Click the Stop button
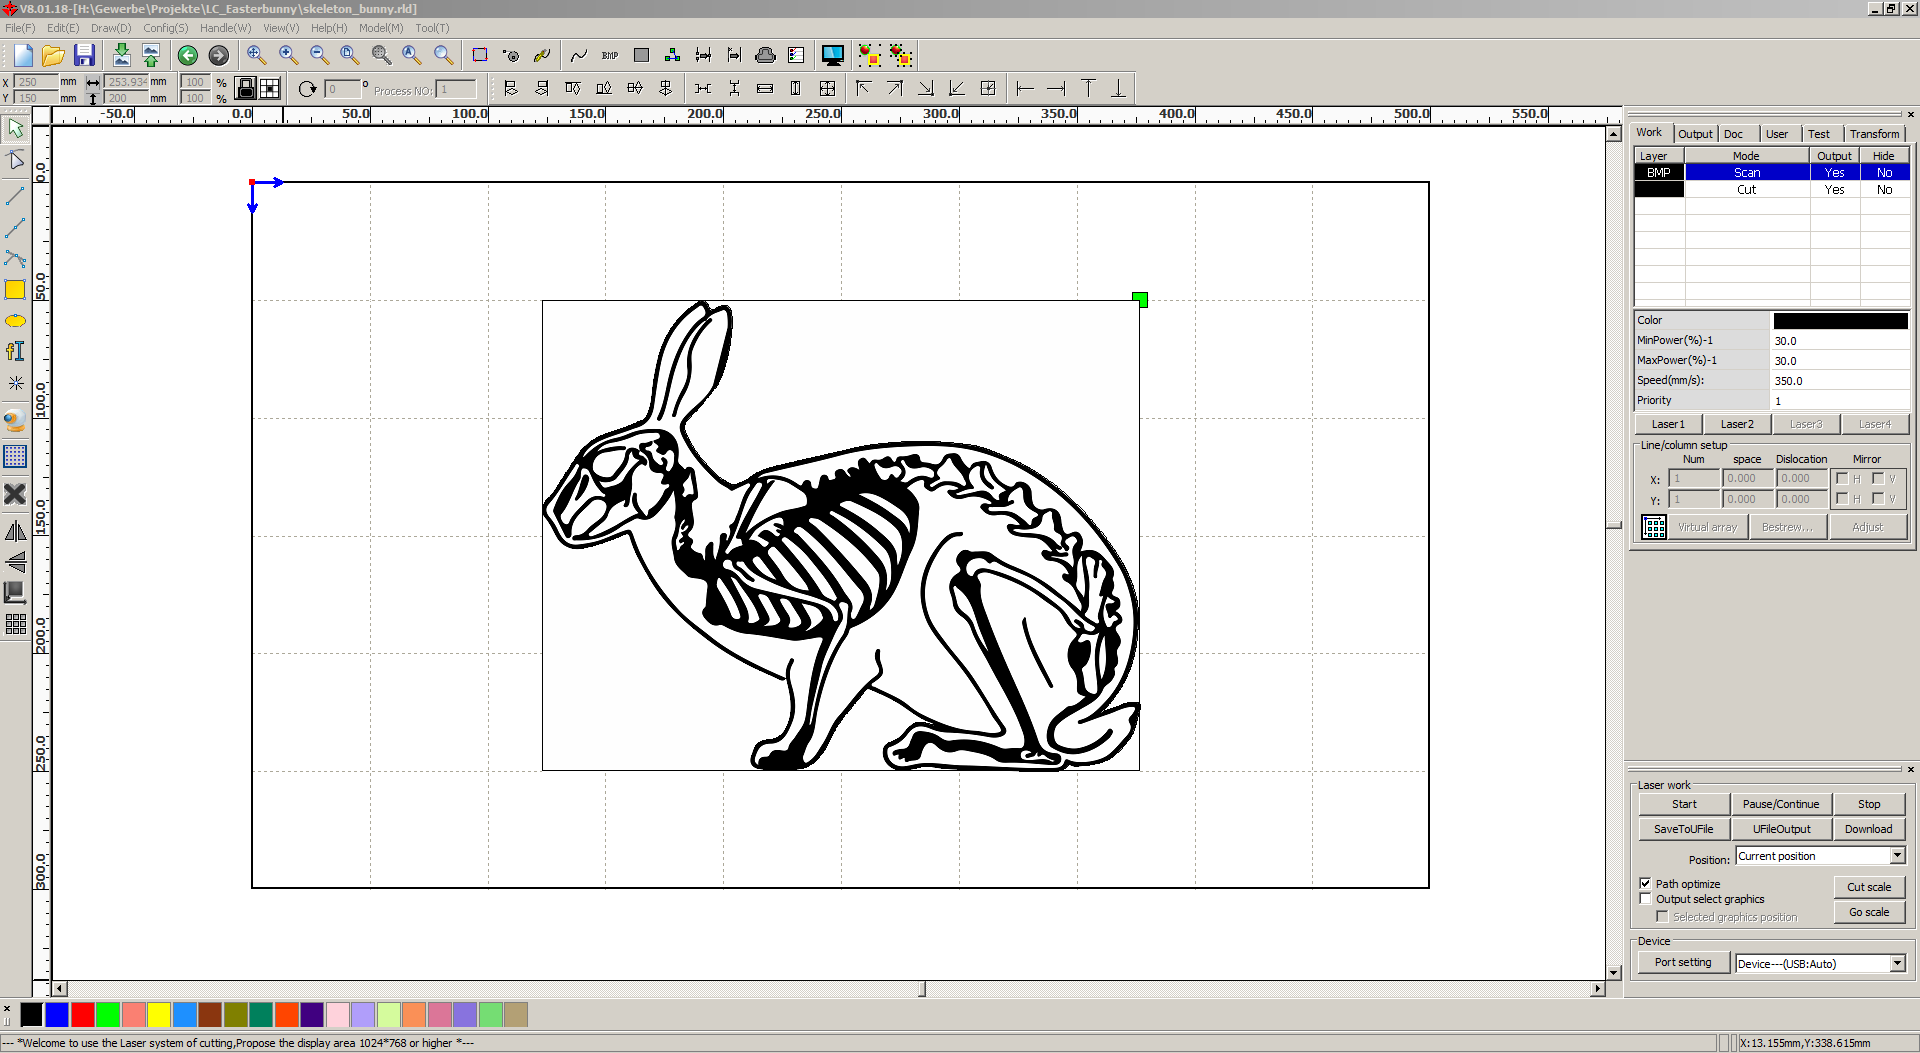 [1869, 804]
